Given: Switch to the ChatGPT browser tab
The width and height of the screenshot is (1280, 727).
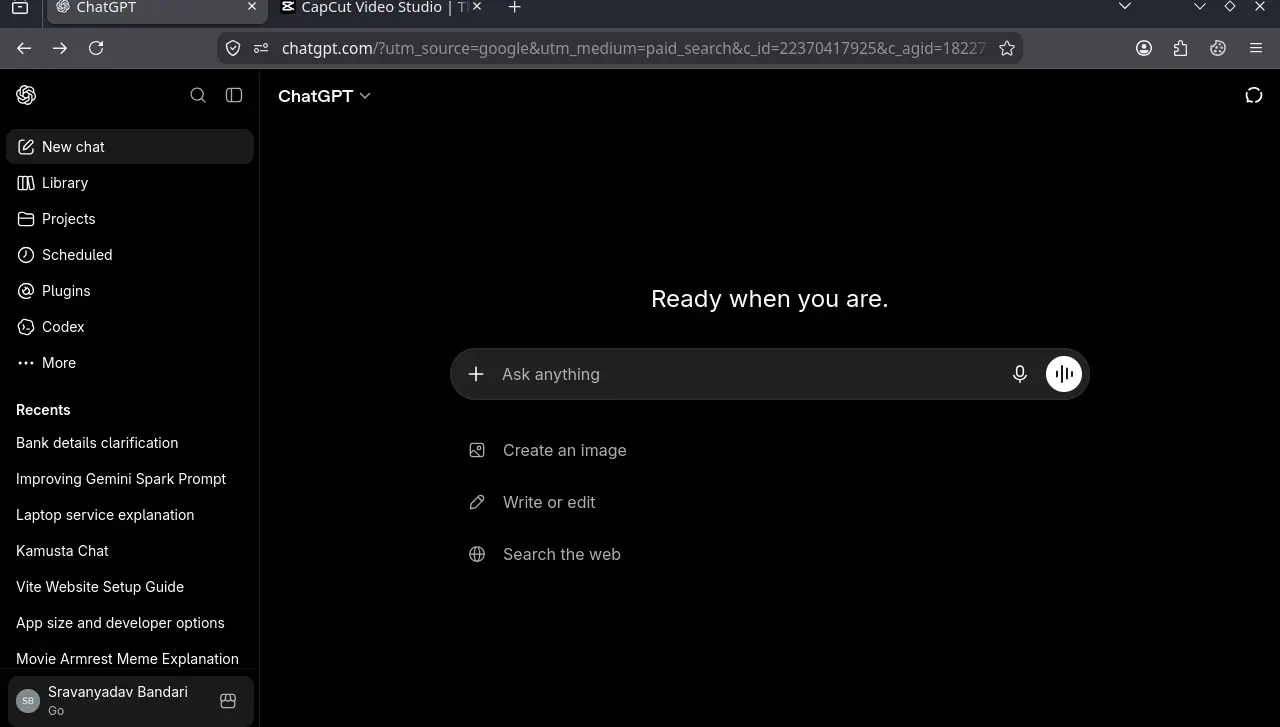Looking at the screenshot, I should (156, 9).
